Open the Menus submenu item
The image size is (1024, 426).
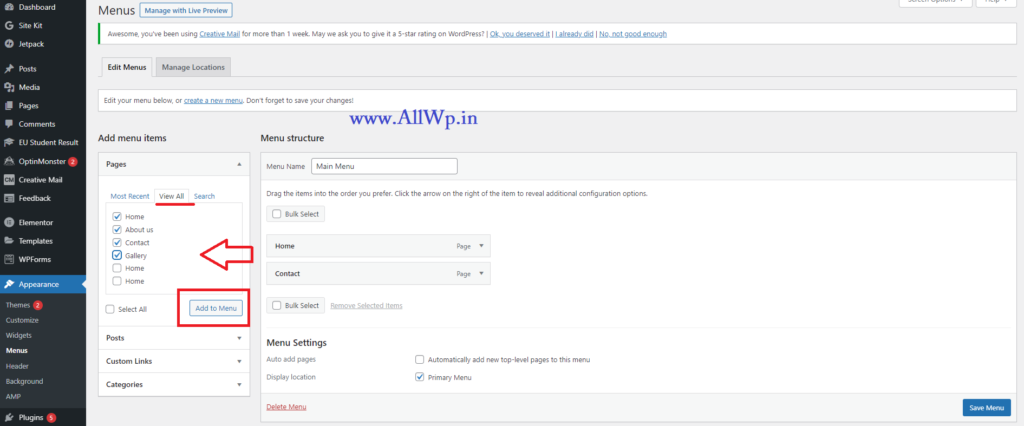(x=16, y=351)
